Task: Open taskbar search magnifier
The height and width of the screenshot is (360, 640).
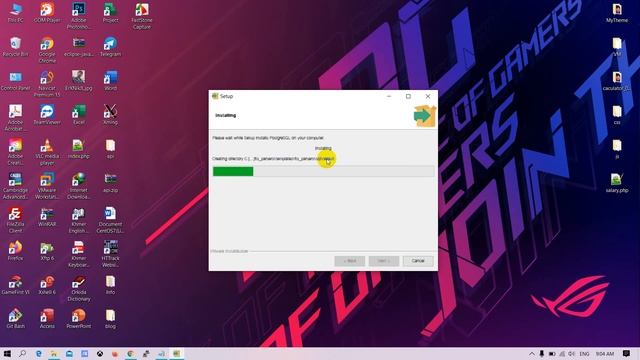Action: click(22, 354)
